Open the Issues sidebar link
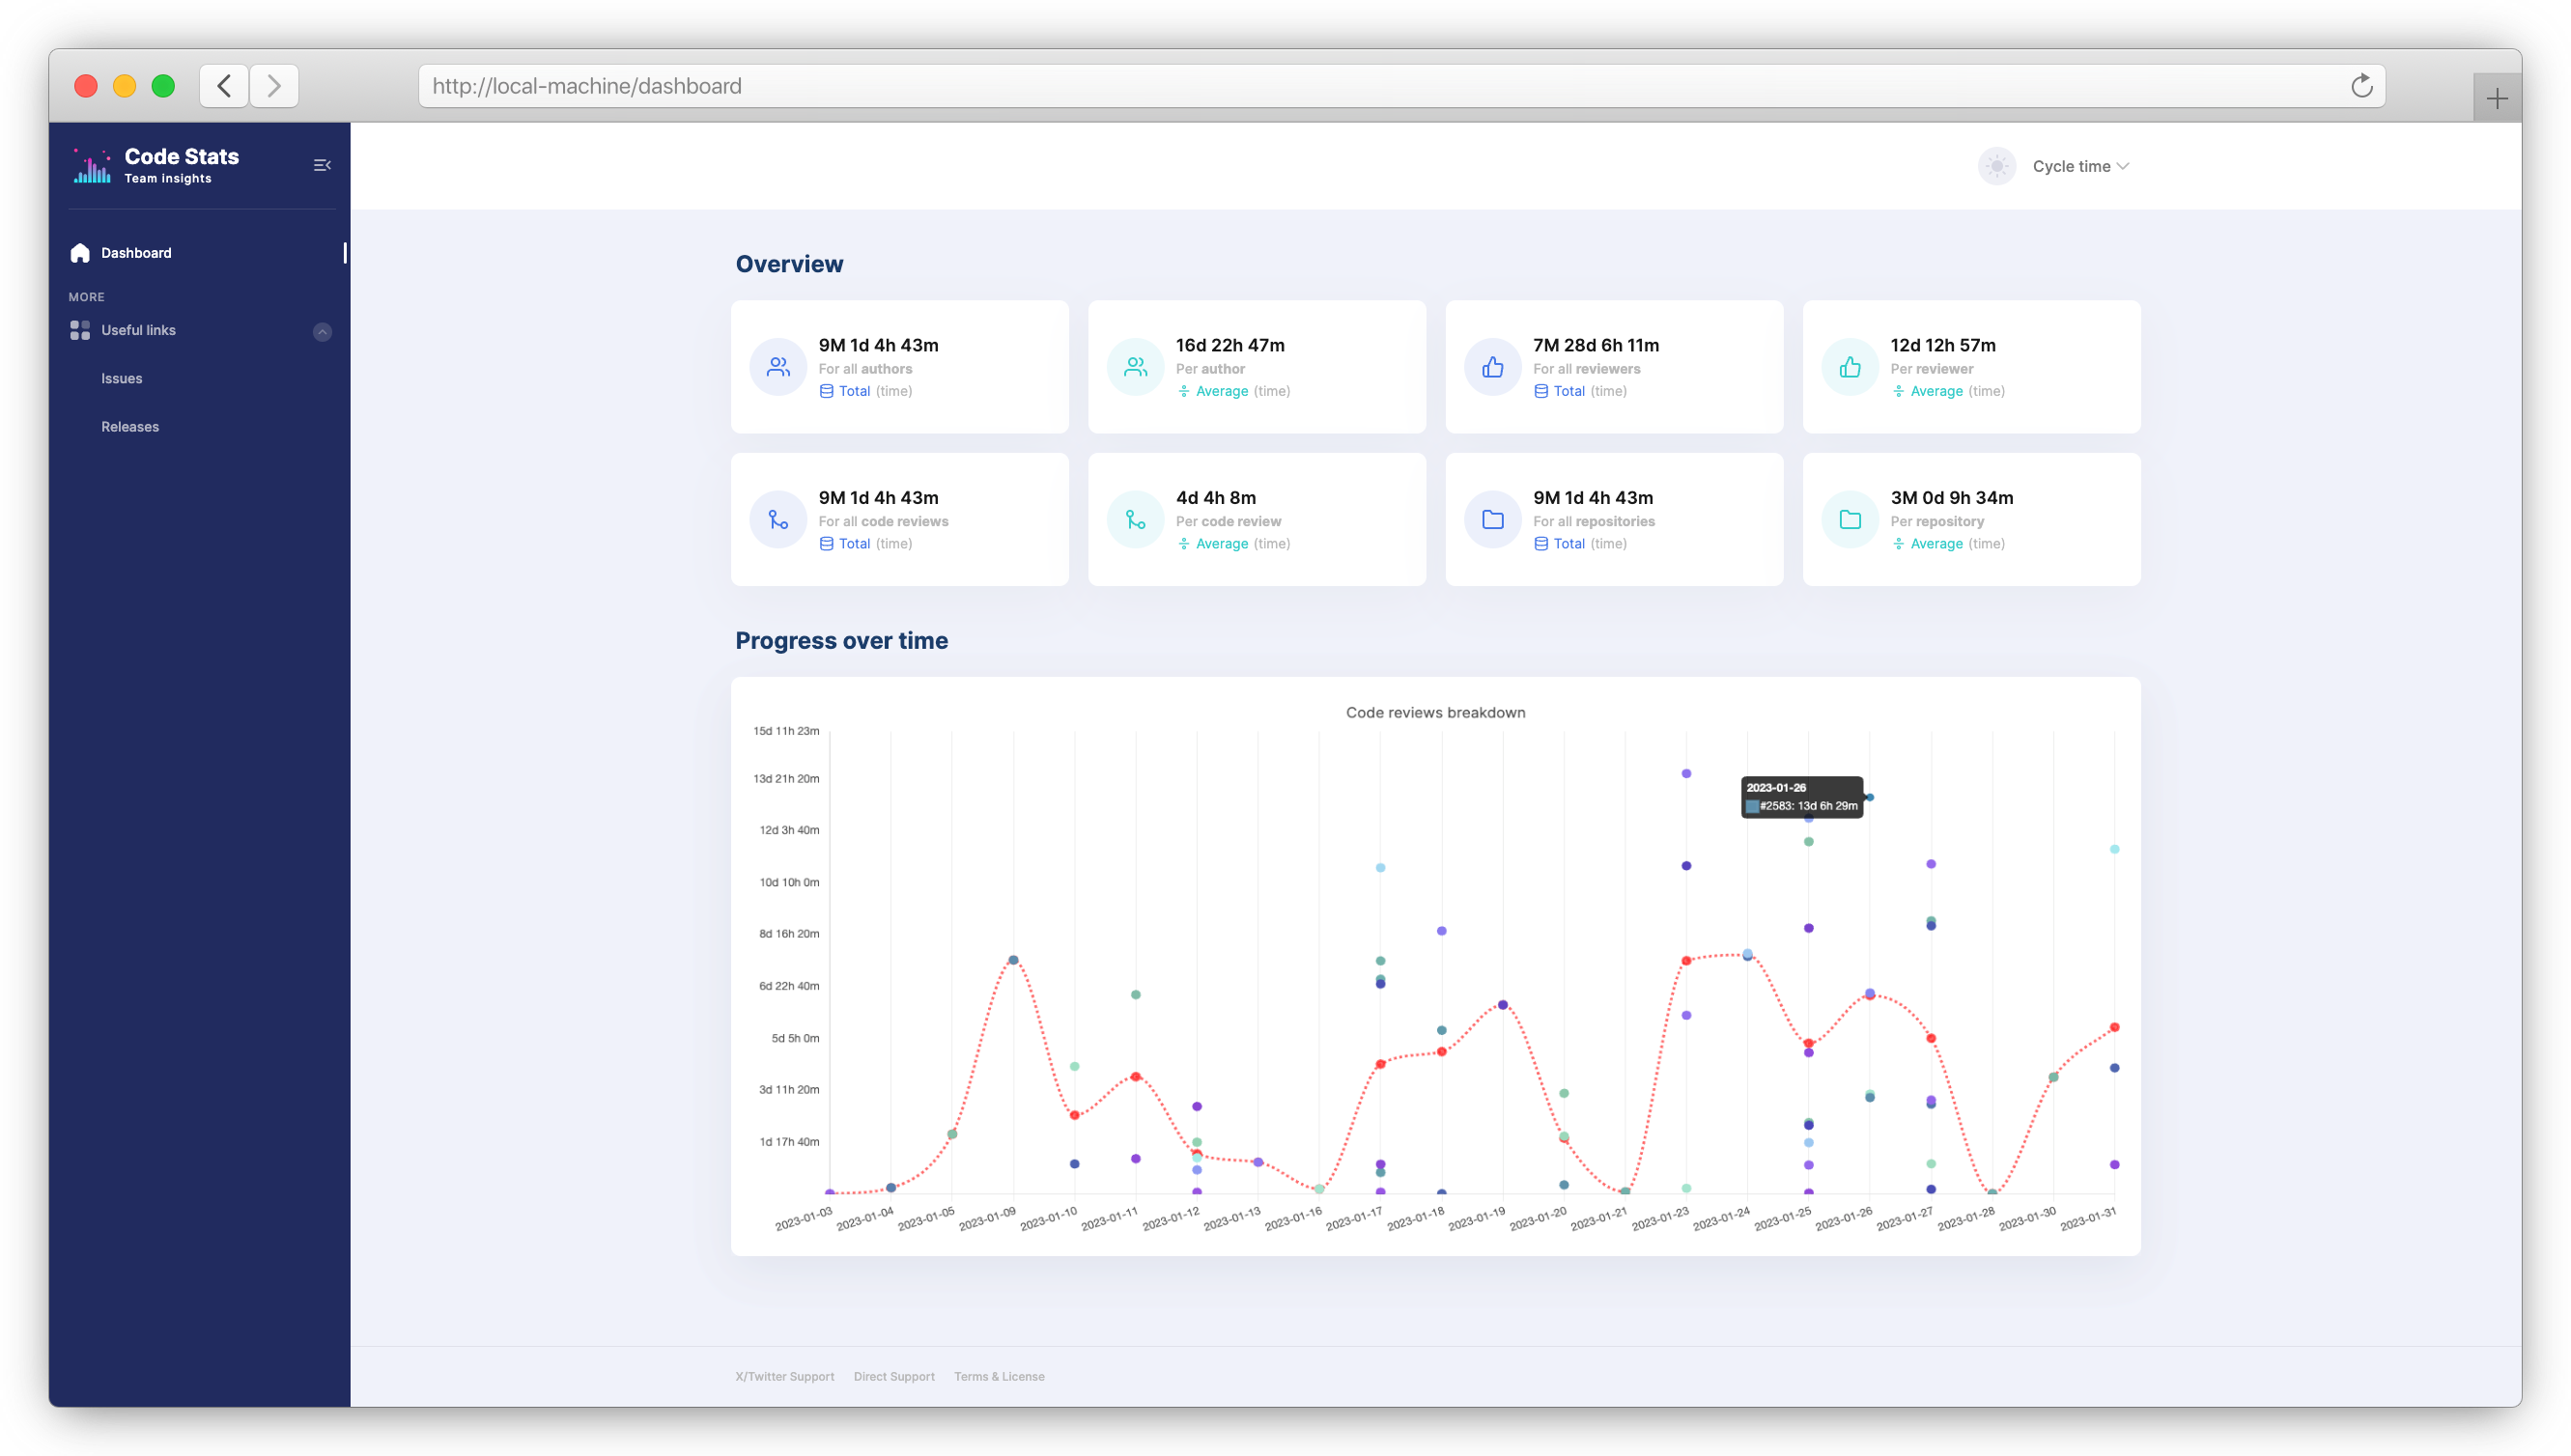2571x1456 pixels. 122,378
